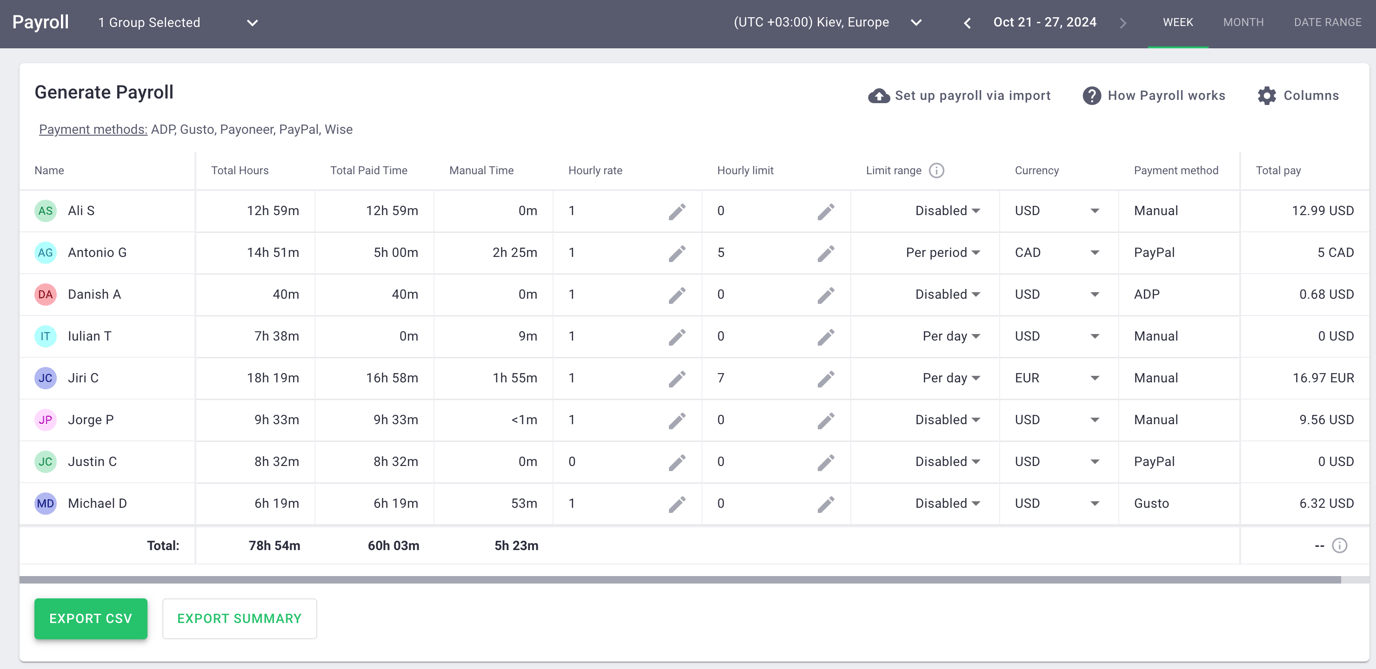The image size is (1376, 669).
Task: Select the DATE RANGE tab
Action: tap(1327, 21)
